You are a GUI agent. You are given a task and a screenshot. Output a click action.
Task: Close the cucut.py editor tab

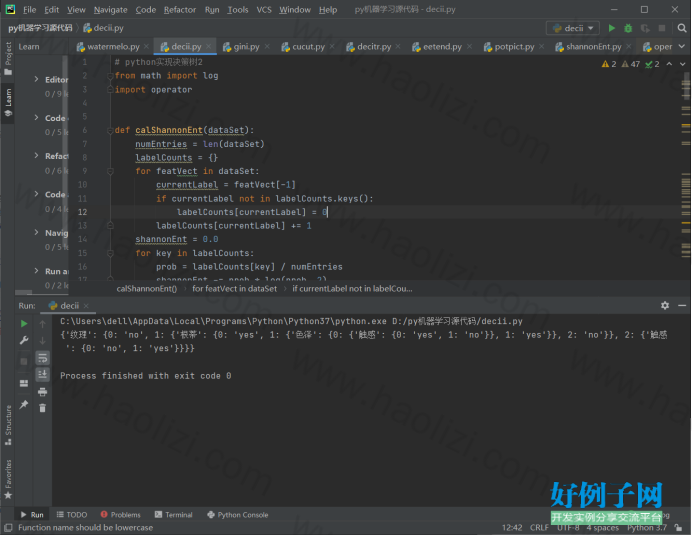332,46
